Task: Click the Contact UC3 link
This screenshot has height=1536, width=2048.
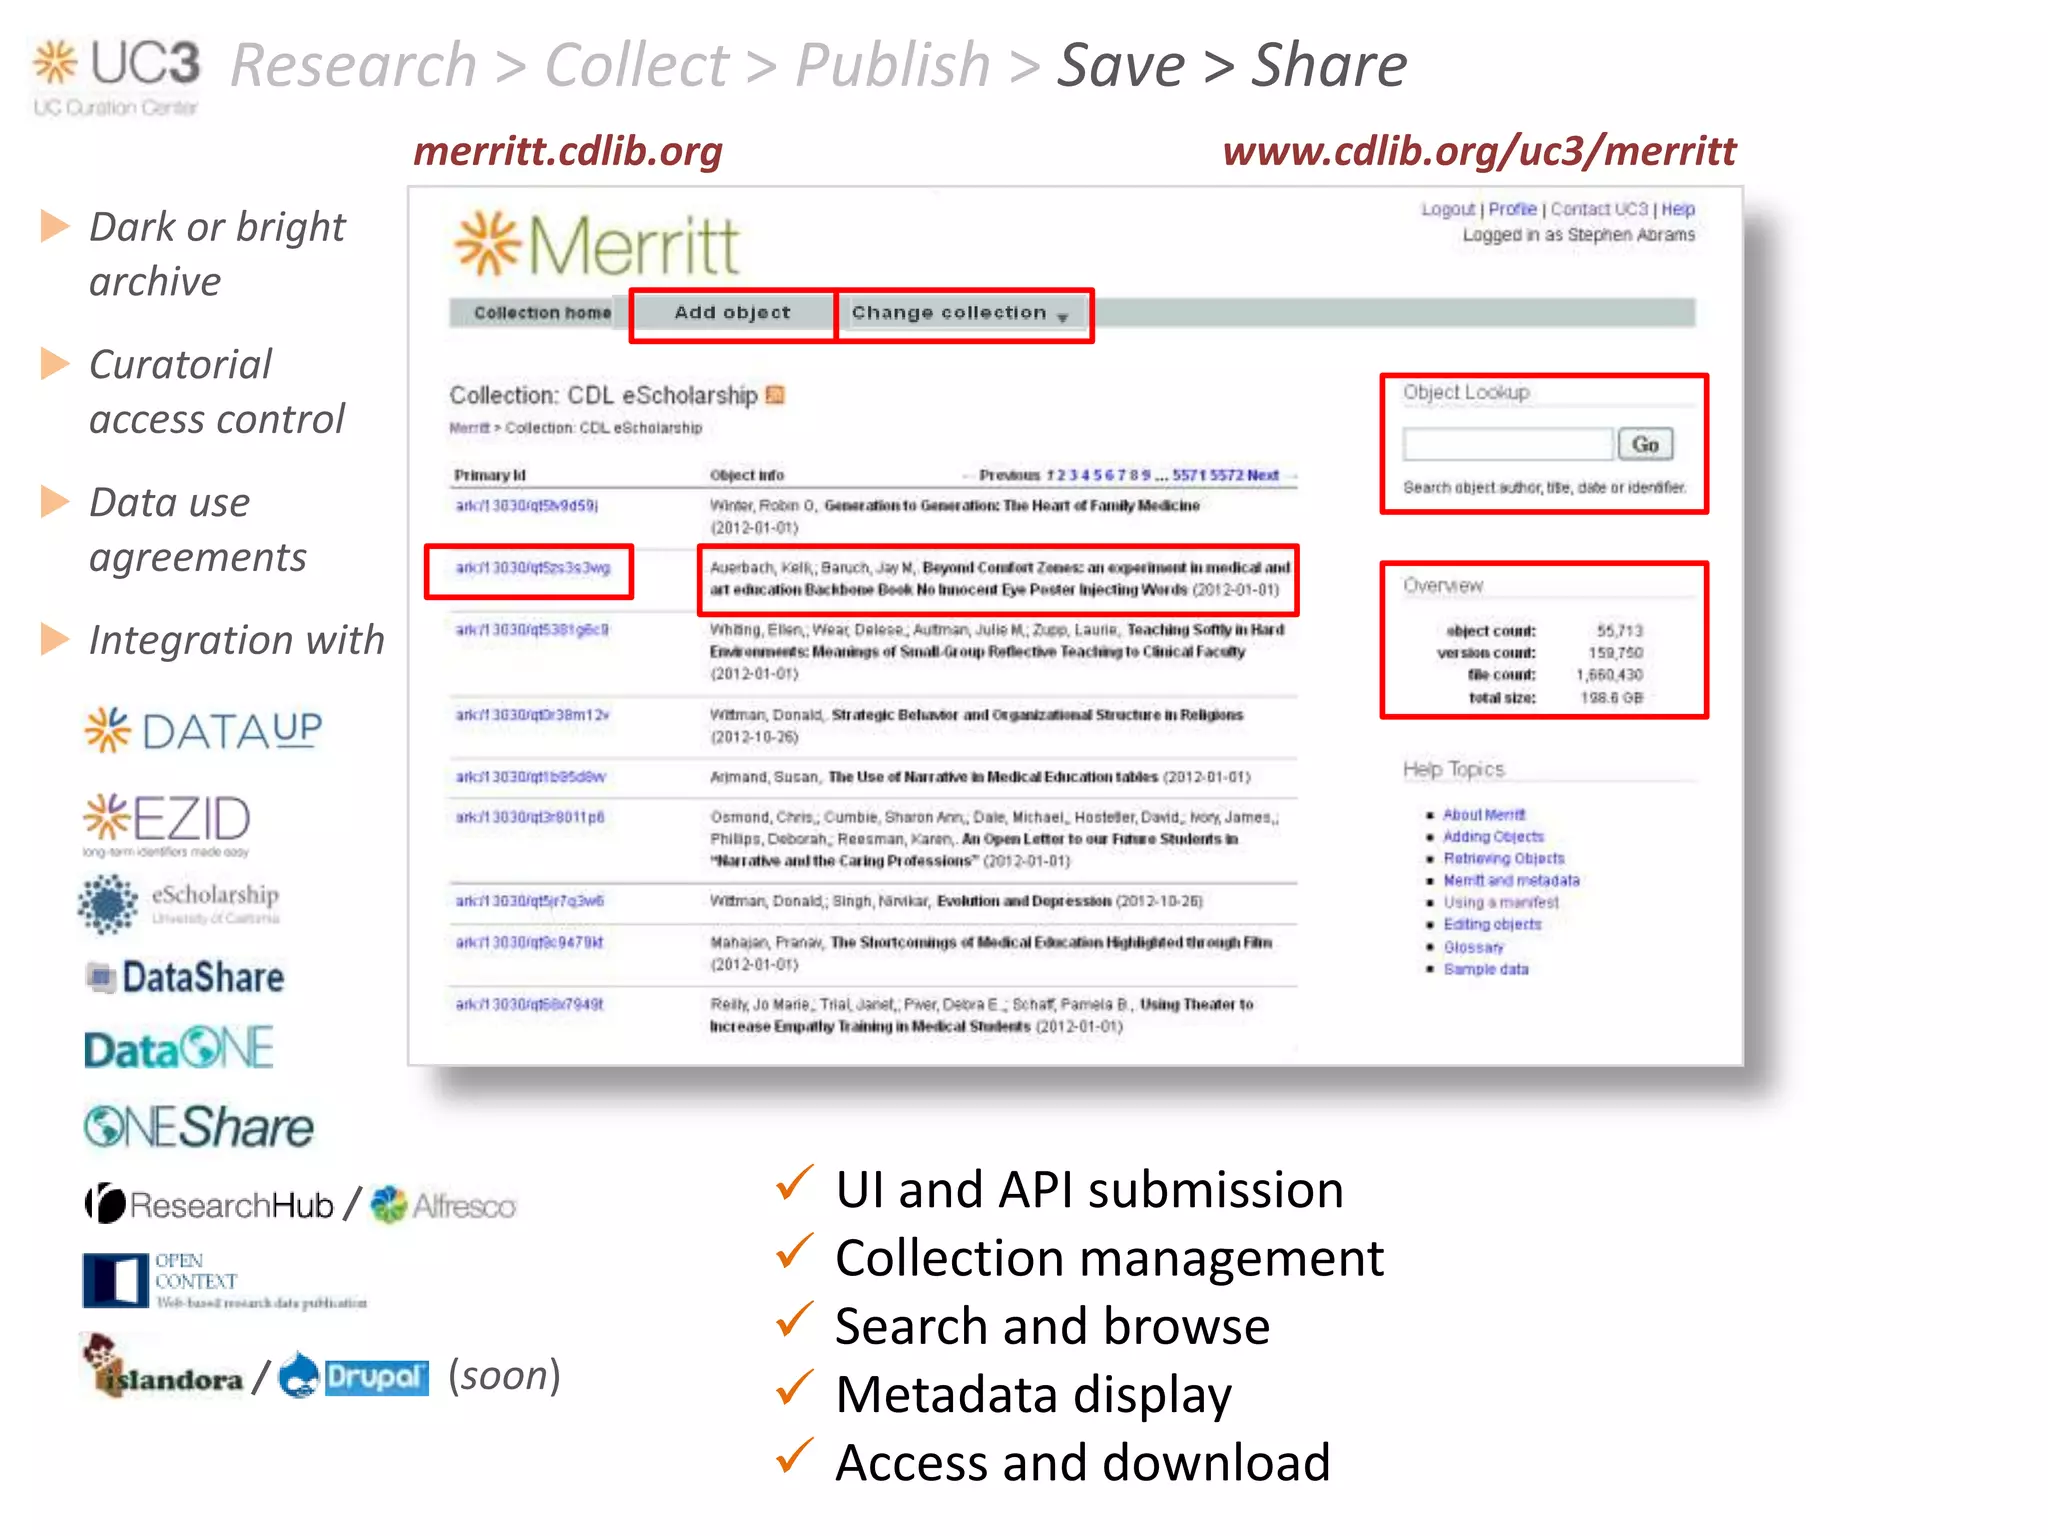Action: pyautogui.click(x=1598, y=209)
